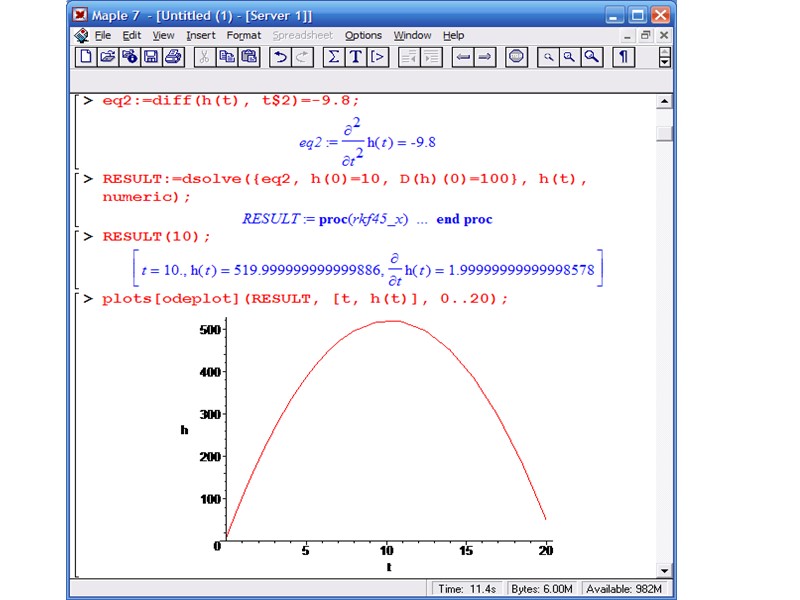Image resolution: width=800 pixels, height=600 pixels.
Task: Open the Help menu
Action: 454,35
